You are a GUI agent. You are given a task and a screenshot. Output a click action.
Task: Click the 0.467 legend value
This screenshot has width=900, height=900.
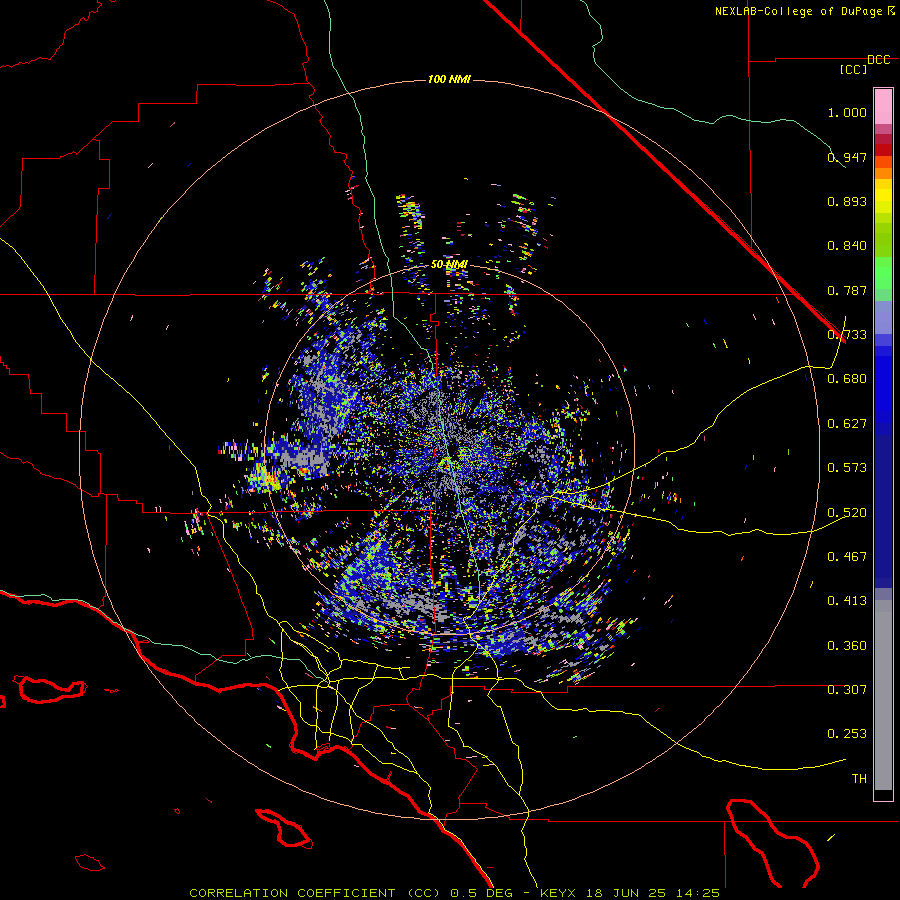pyautogui.click(x=847, y=556)
